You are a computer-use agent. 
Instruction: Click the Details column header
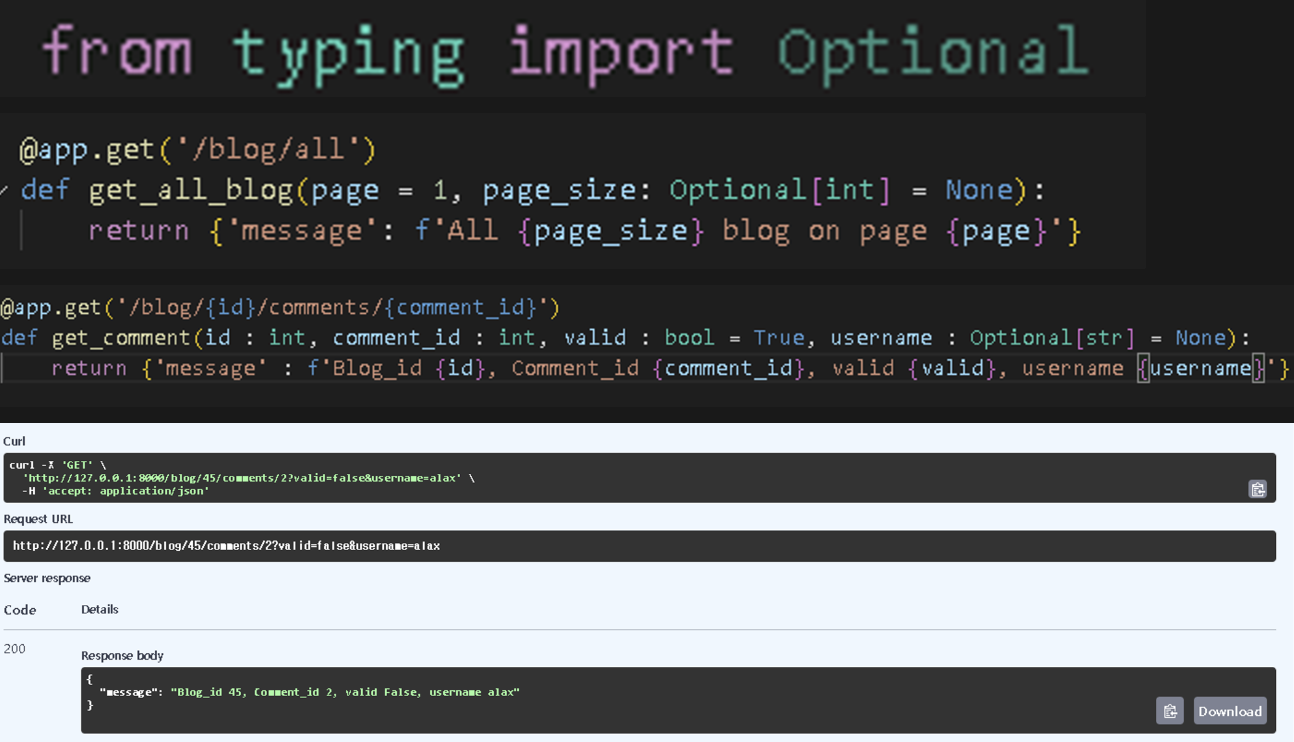coord(99,609)
